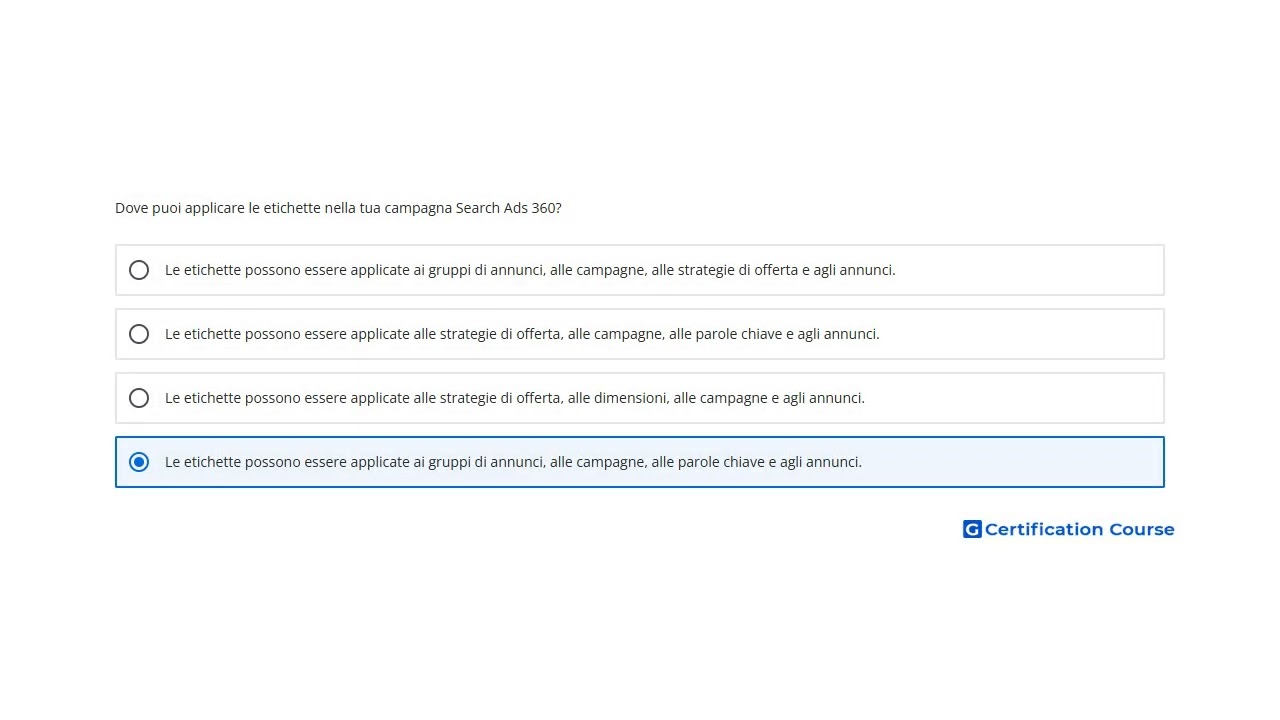Click the question text about Search Ads 360
The height and width of the screenshot is (720, 1280).
(338, 208)
